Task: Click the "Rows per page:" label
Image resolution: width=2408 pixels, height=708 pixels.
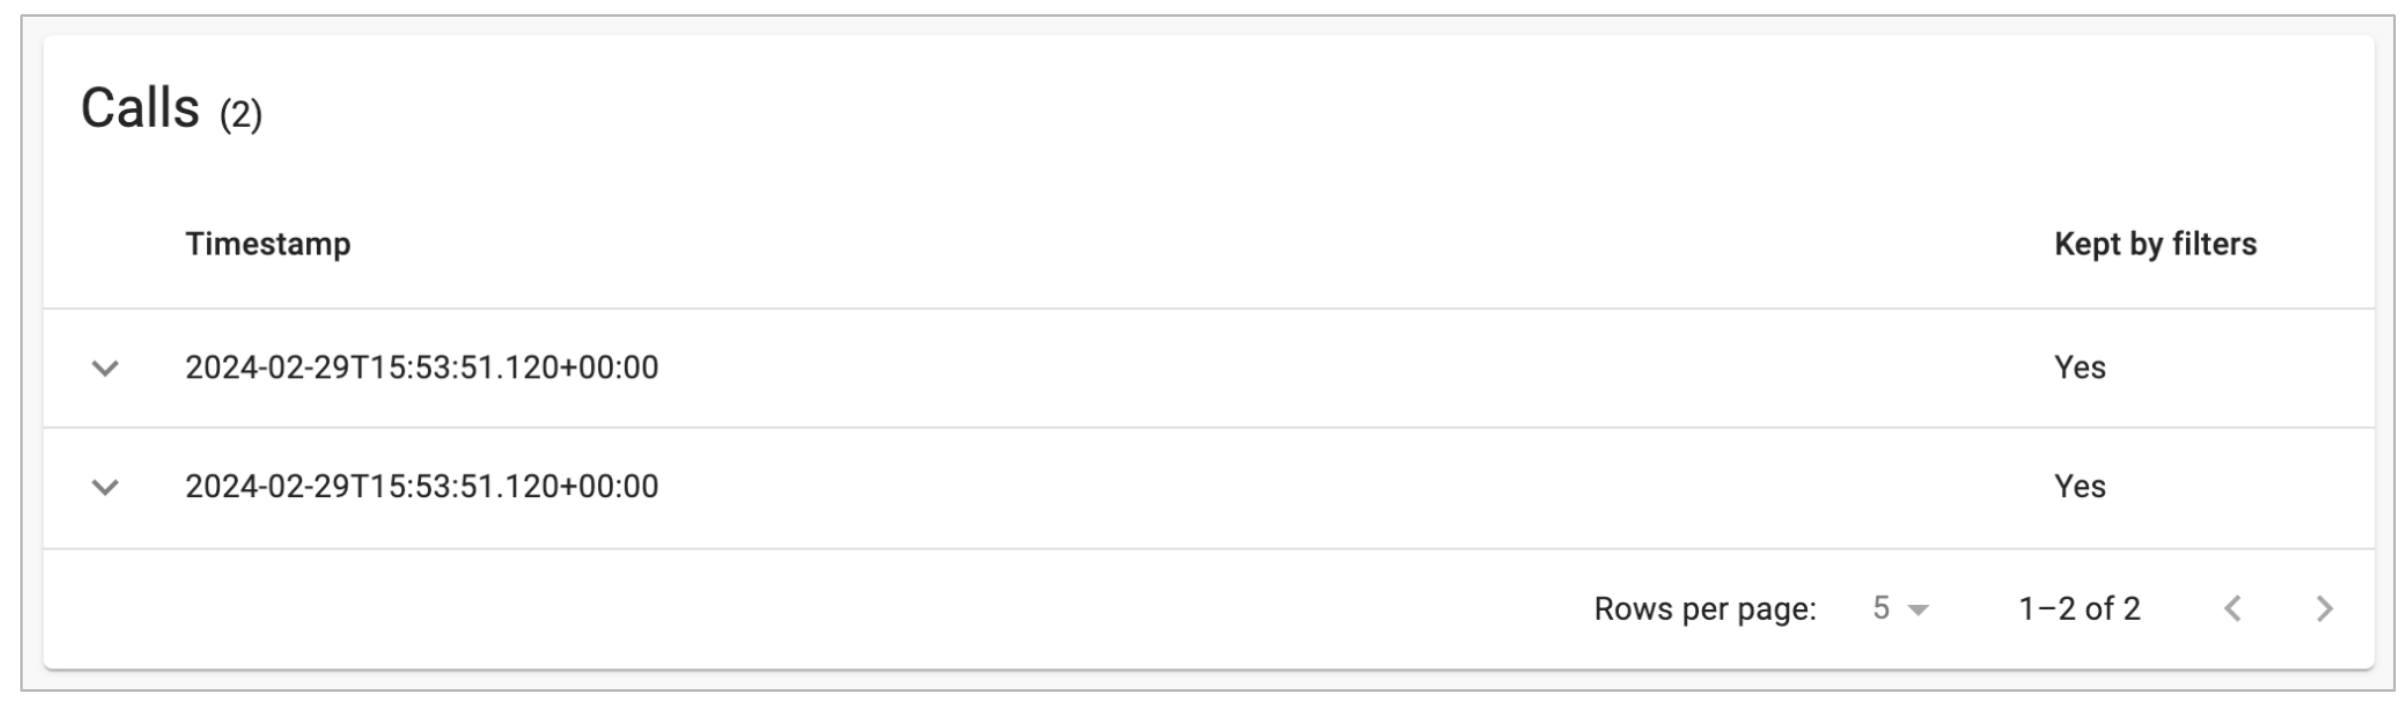Action: coord(1705,609)
